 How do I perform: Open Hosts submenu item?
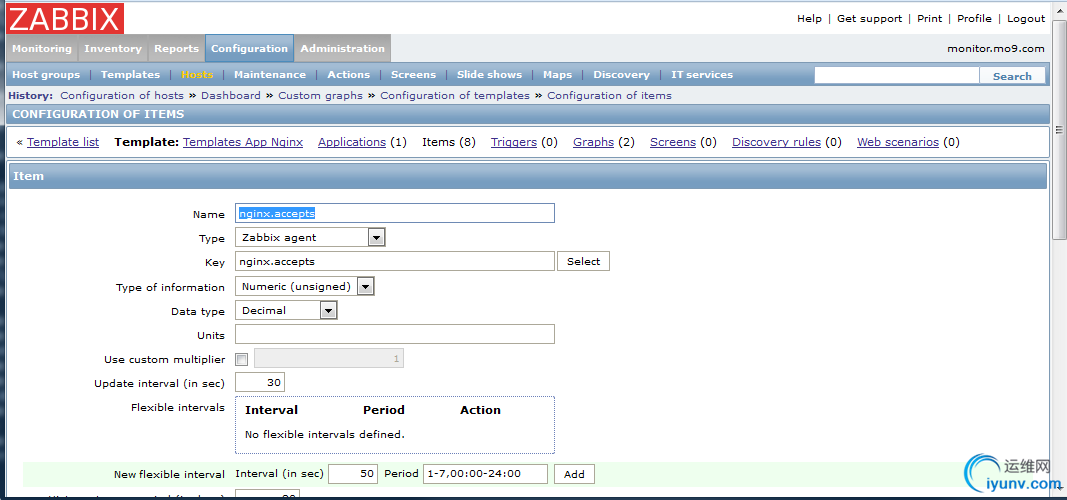[x=197, y=75]
